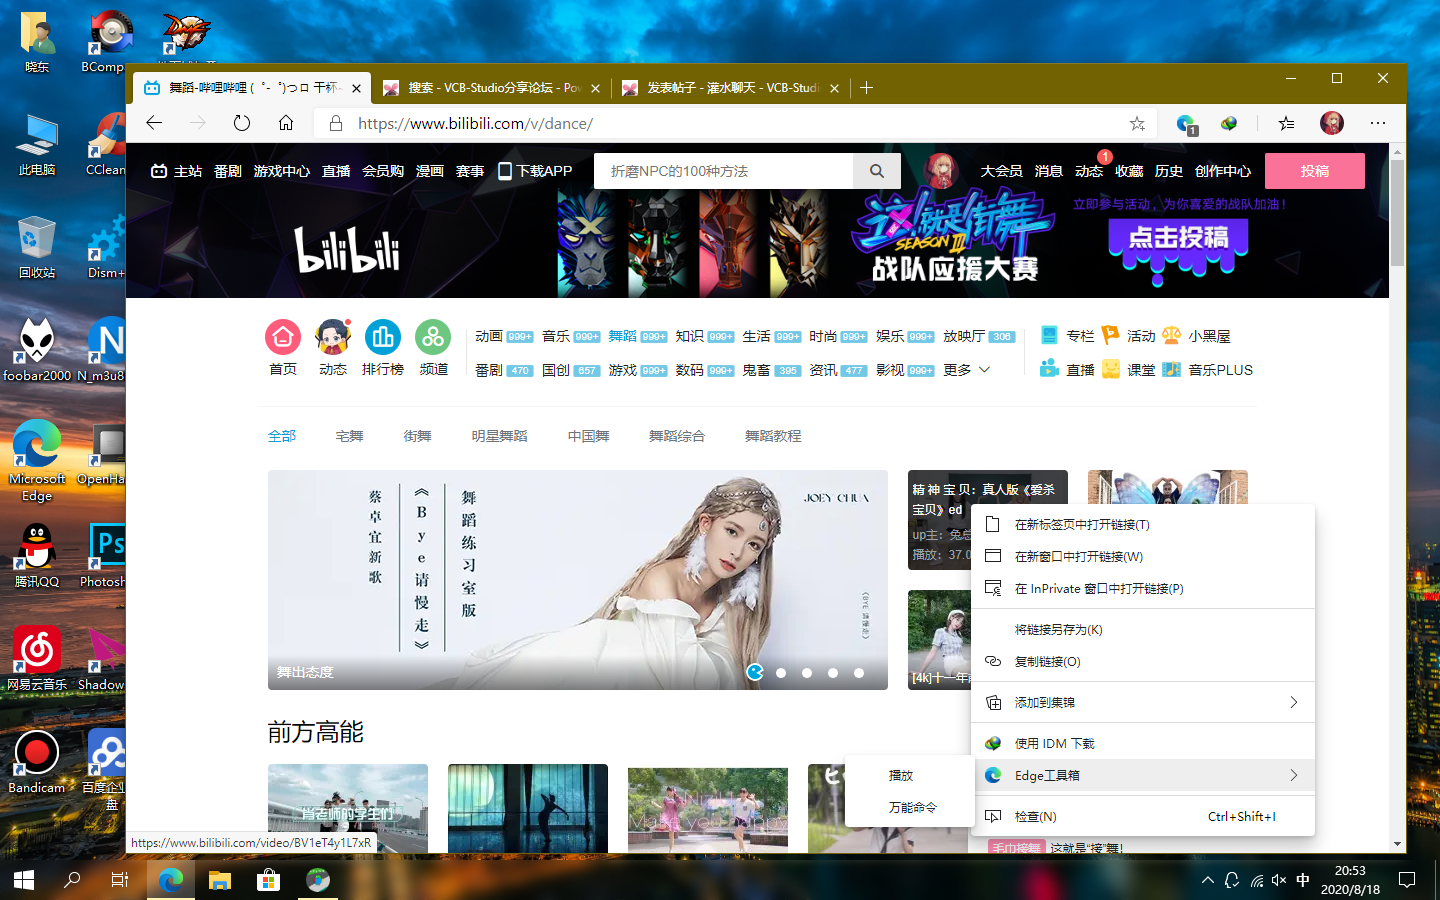Choose 使用 IDM 下载
The width and height of the screenshot is (1440, 900).
tap(1143, 744)
